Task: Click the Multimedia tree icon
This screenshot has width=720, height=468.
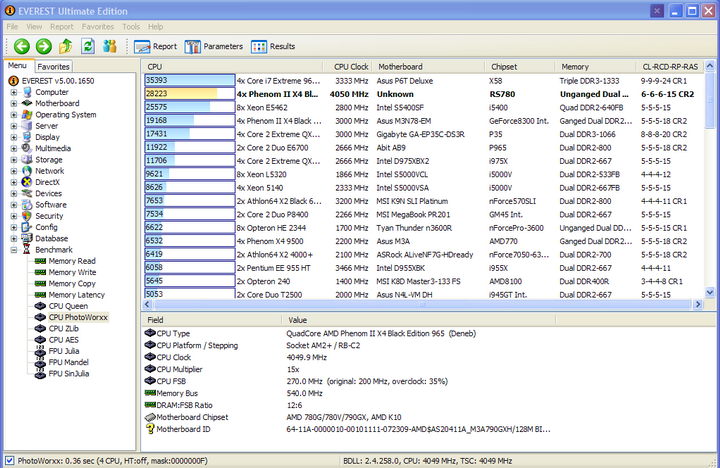Action: point(27,148)
